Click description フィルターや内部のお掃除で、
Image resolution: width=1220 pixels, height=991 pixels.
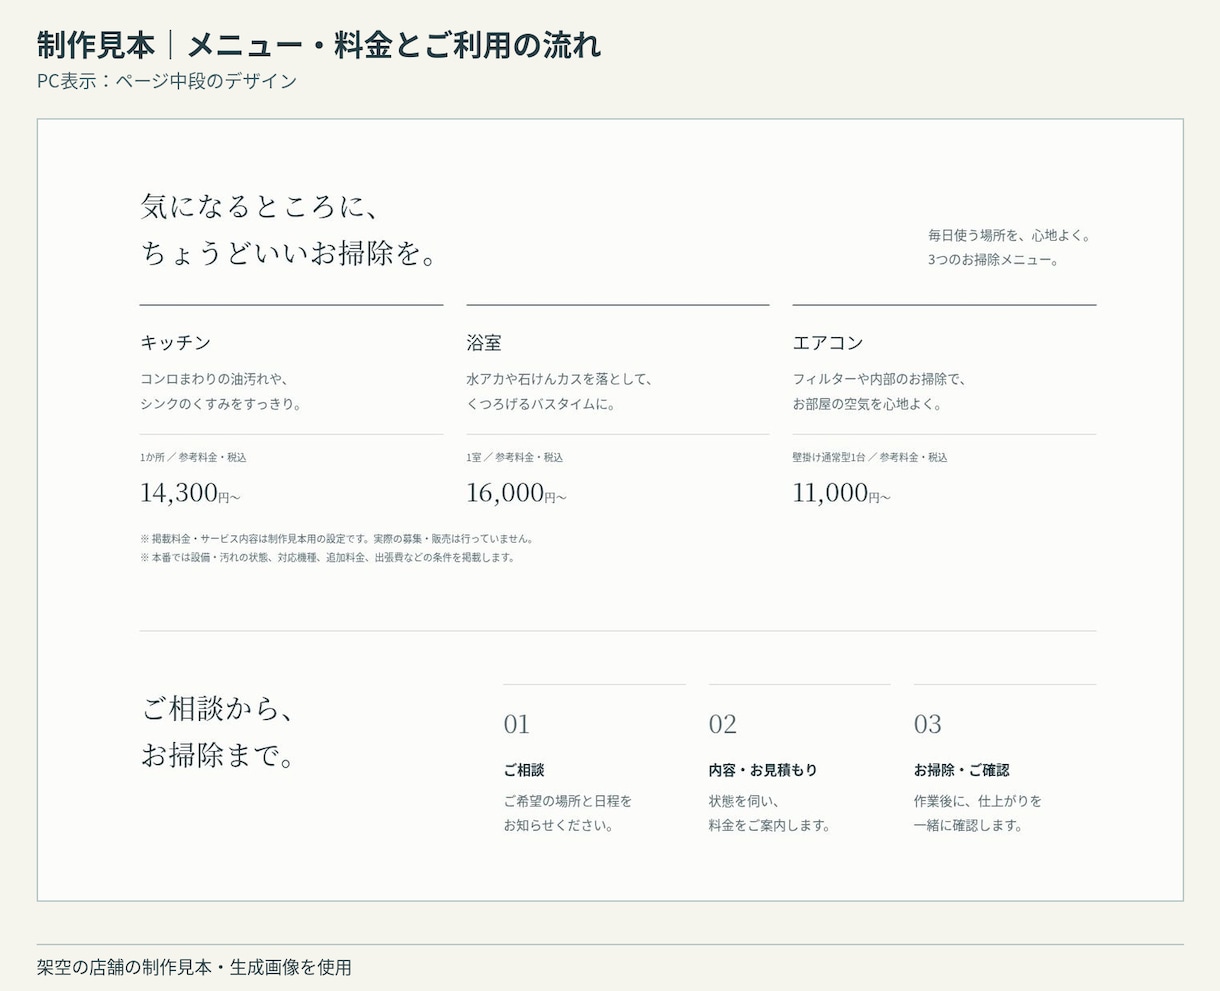point(880,380)
